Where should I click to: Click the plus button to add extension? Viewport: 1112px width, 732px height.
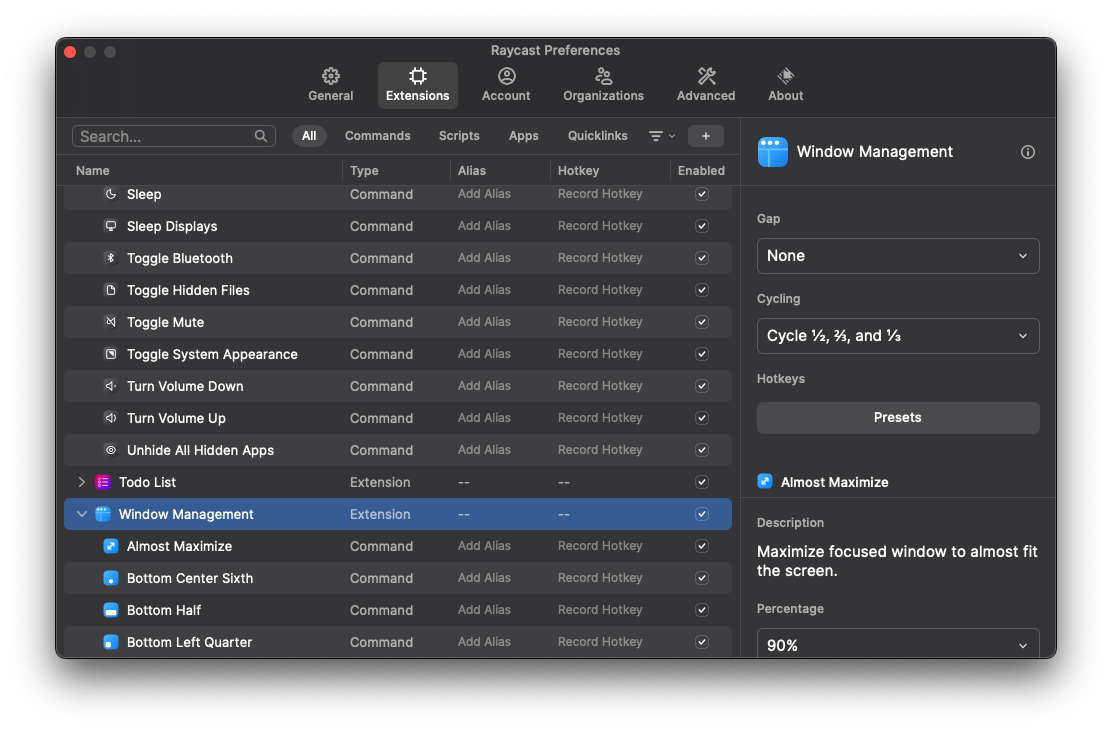pos(706,136)
